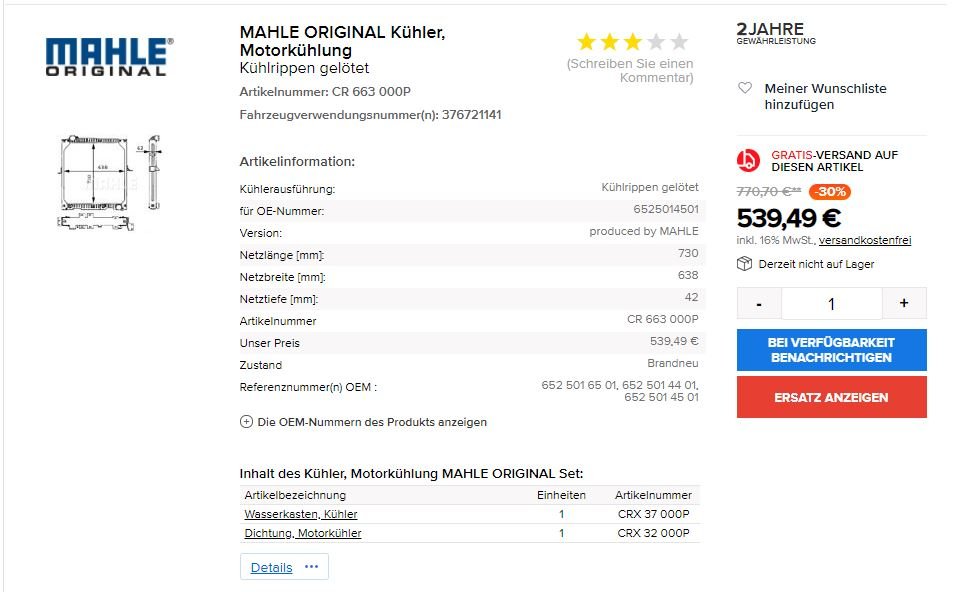Decrease quantity with the minus button
The width and height of the screenshot is (955, 592).
pyautogui.click(x=759, y=303)
